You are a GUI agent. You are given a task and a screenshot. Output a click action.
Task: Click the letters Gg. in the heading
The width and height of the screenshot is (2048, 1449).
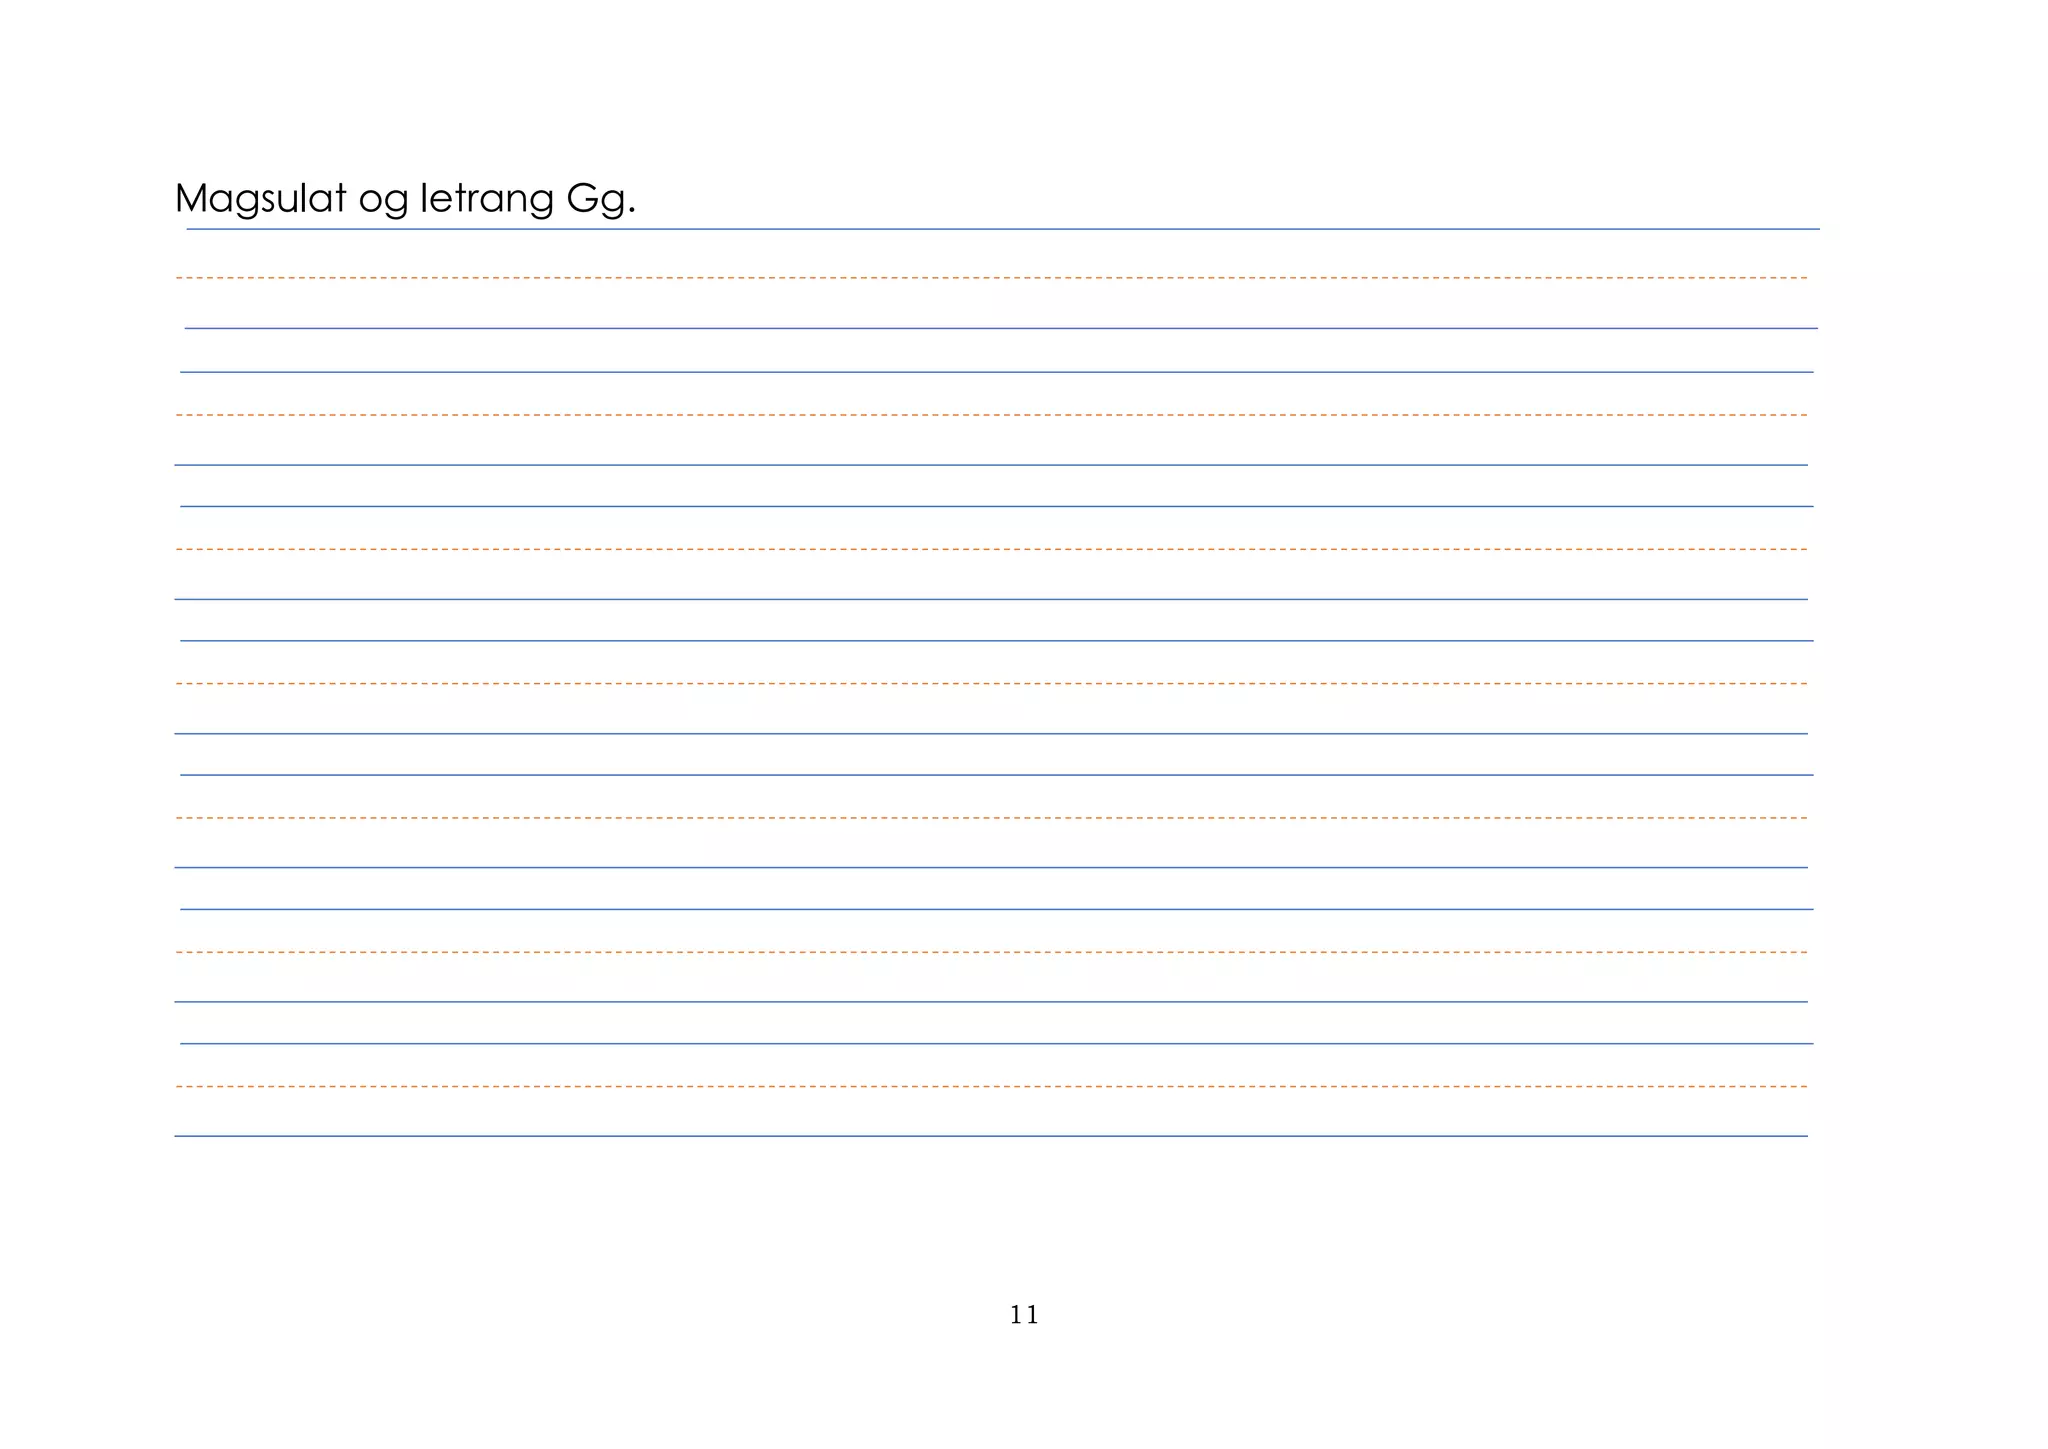coord(600,199)
